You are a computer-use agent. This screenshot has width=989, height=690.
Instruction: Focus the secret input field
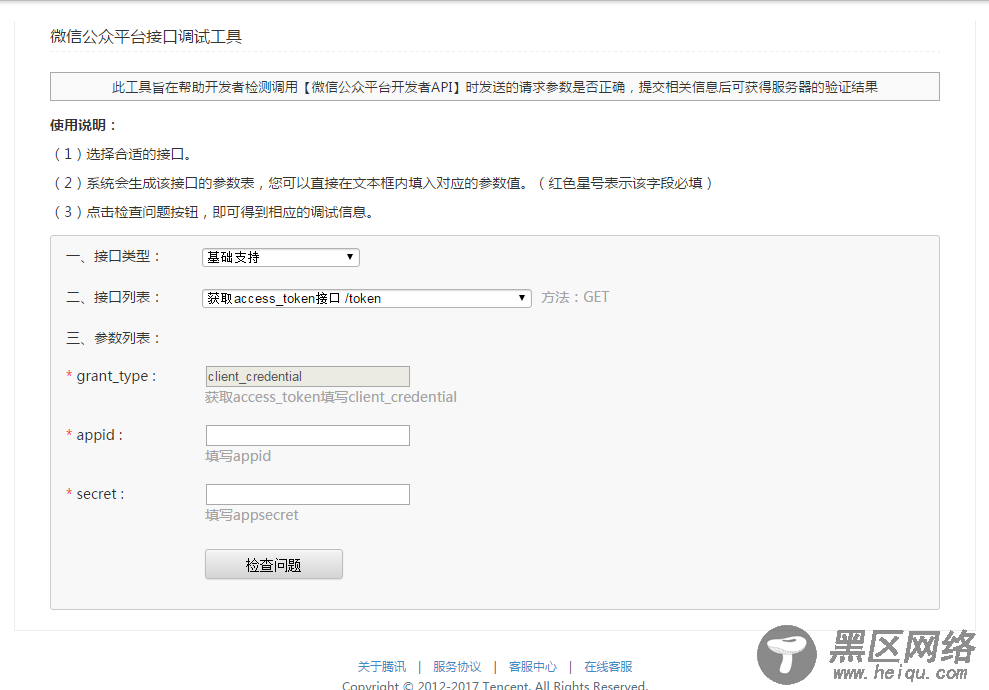coord(308,494)
